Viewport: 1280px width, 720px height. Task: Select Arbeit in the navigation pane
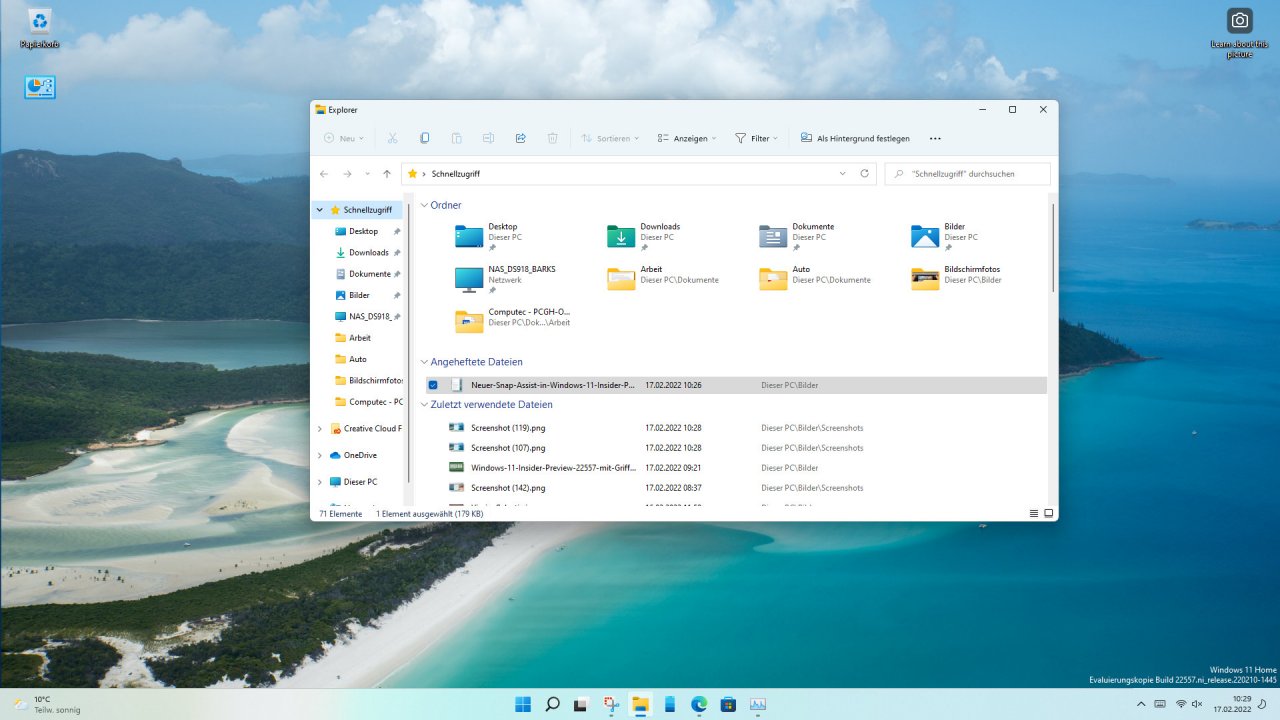[359, 338]
